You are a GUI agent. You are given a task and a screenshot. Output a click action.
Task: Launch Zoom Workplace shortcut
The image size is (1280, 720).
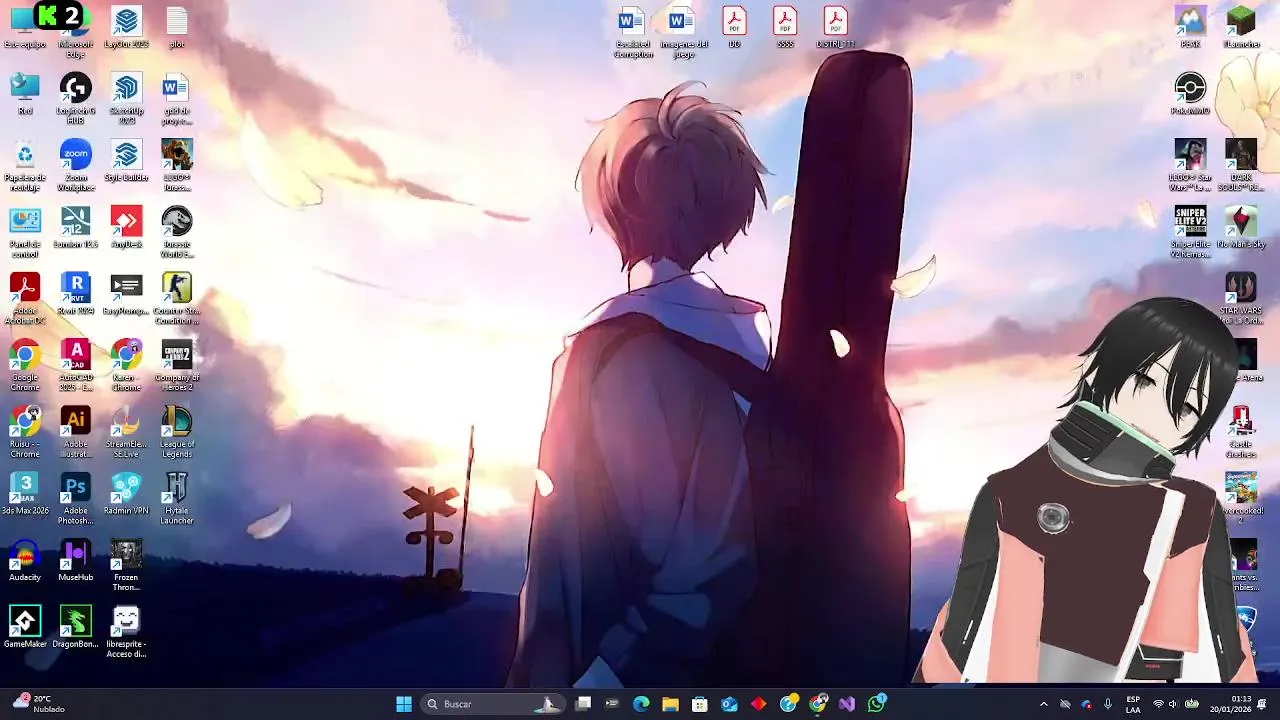[76, 166]
